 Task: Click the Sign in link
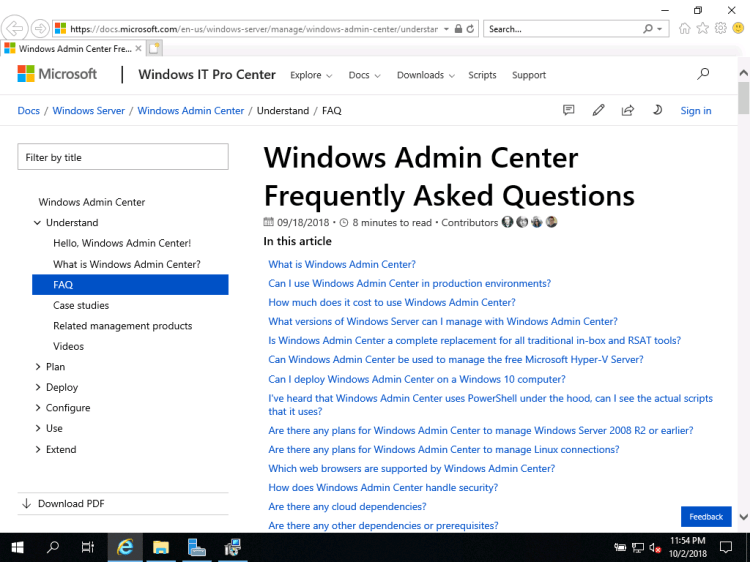[695, 110]
